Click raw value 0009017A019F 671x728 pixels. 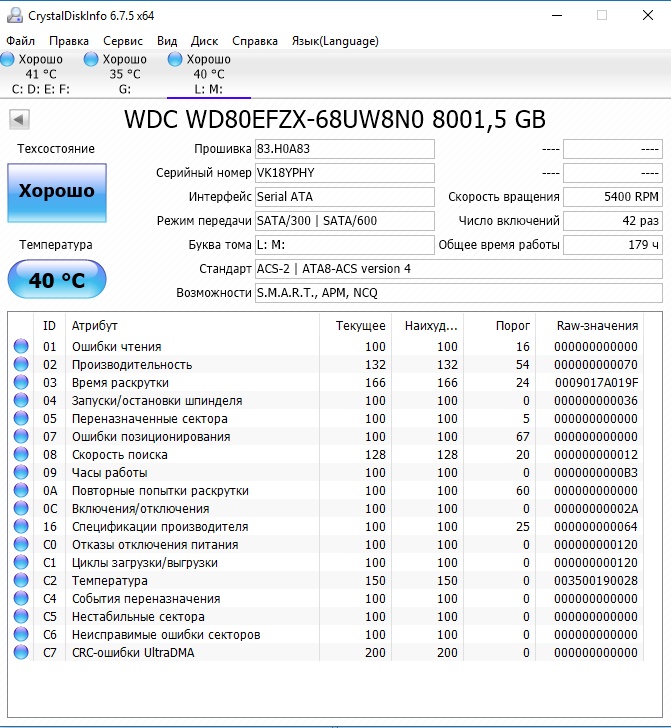tap(597, 383)
